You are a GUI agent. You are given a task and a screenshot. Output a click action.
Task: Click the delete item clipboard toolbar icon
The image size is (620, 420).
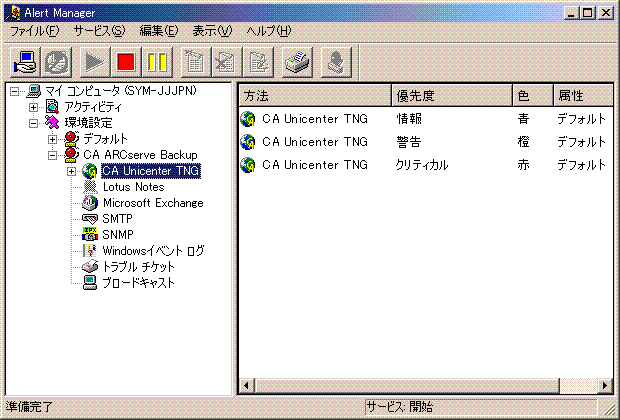(227, 62)
